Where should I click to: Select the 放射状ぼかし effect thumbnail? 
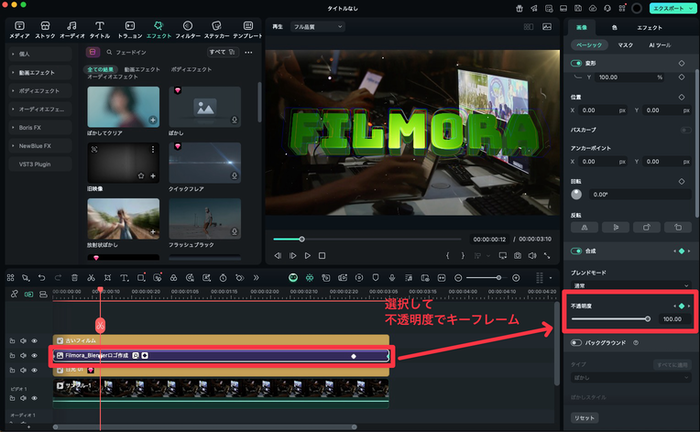123,218
